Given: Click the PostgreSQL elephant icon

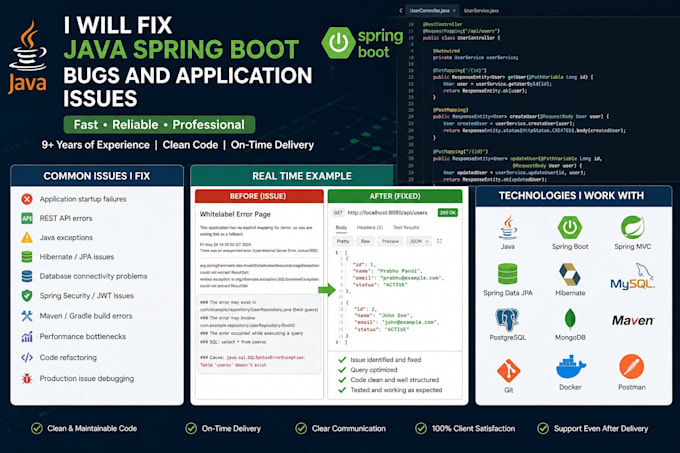Looking at the screenshot, I should [507, 320].
